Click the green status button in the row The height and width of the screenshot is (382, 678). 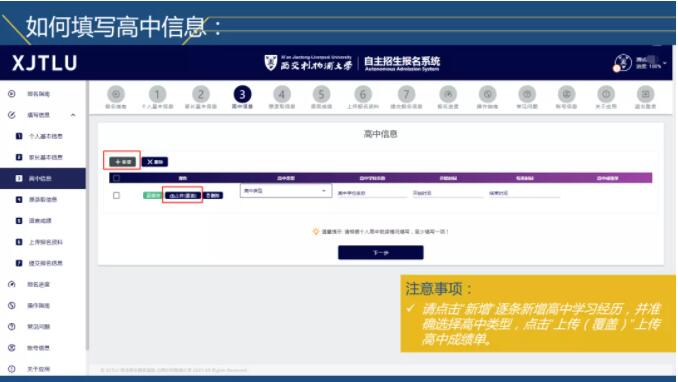[152, 196]
